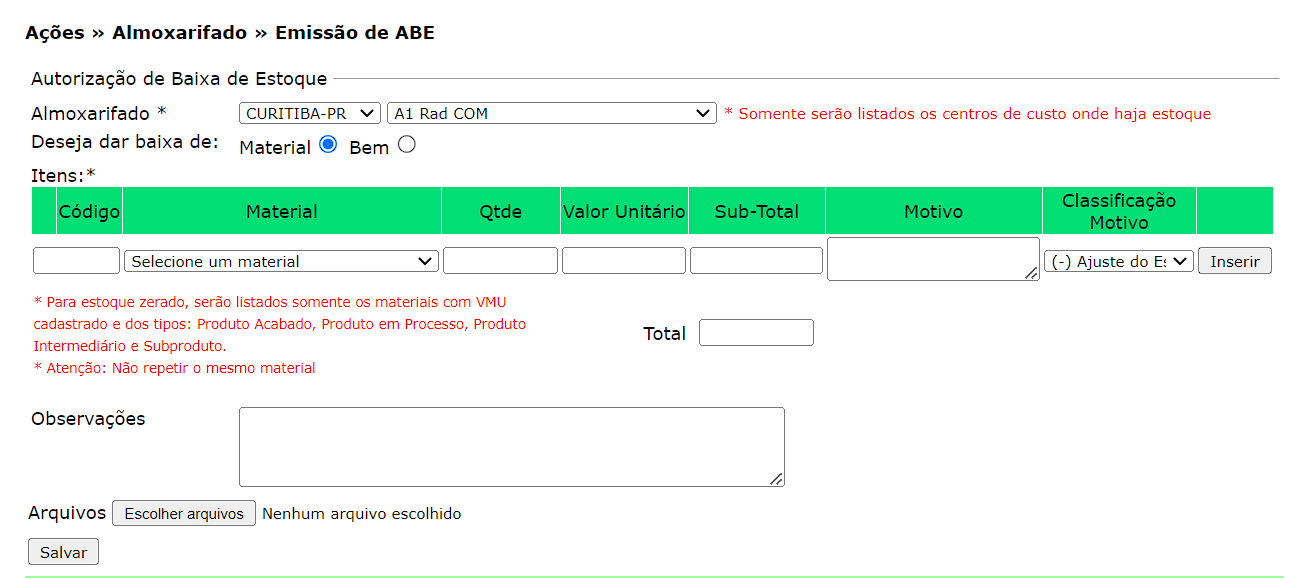Focus the Qtde input field

coord(500,261)
